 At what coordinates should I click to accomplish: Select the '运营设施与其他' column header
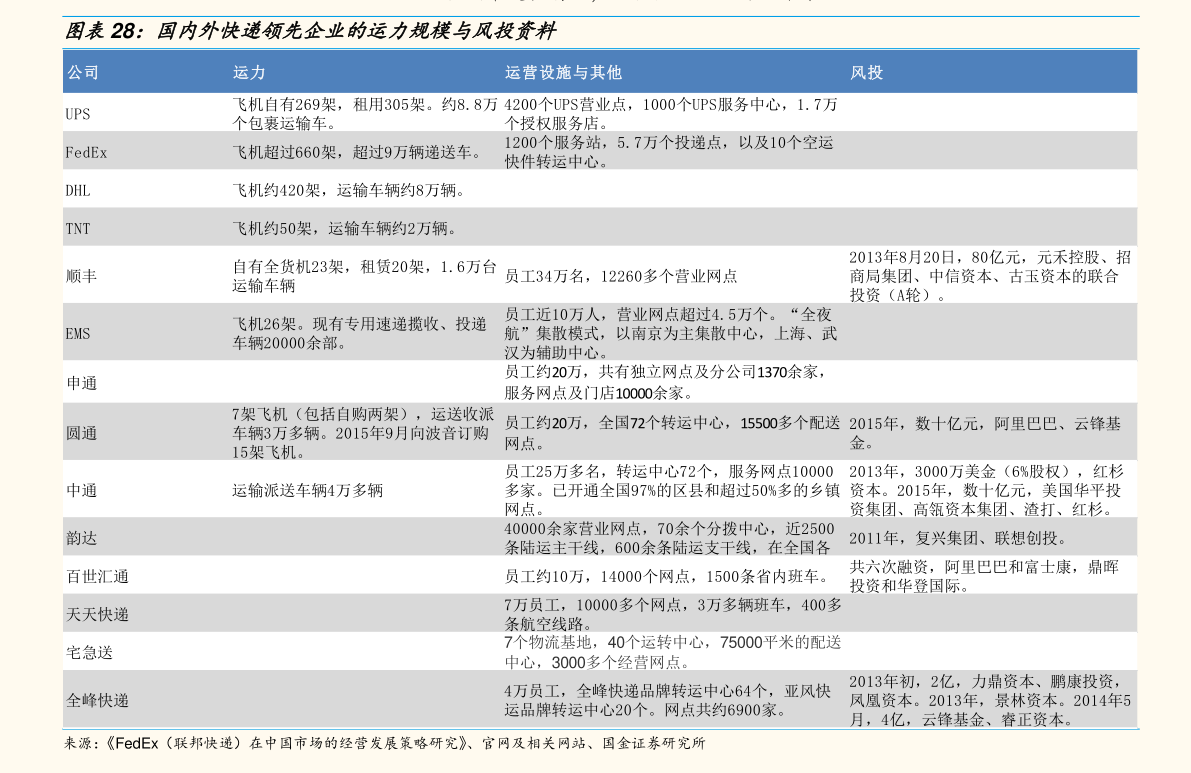pos(563,73)
